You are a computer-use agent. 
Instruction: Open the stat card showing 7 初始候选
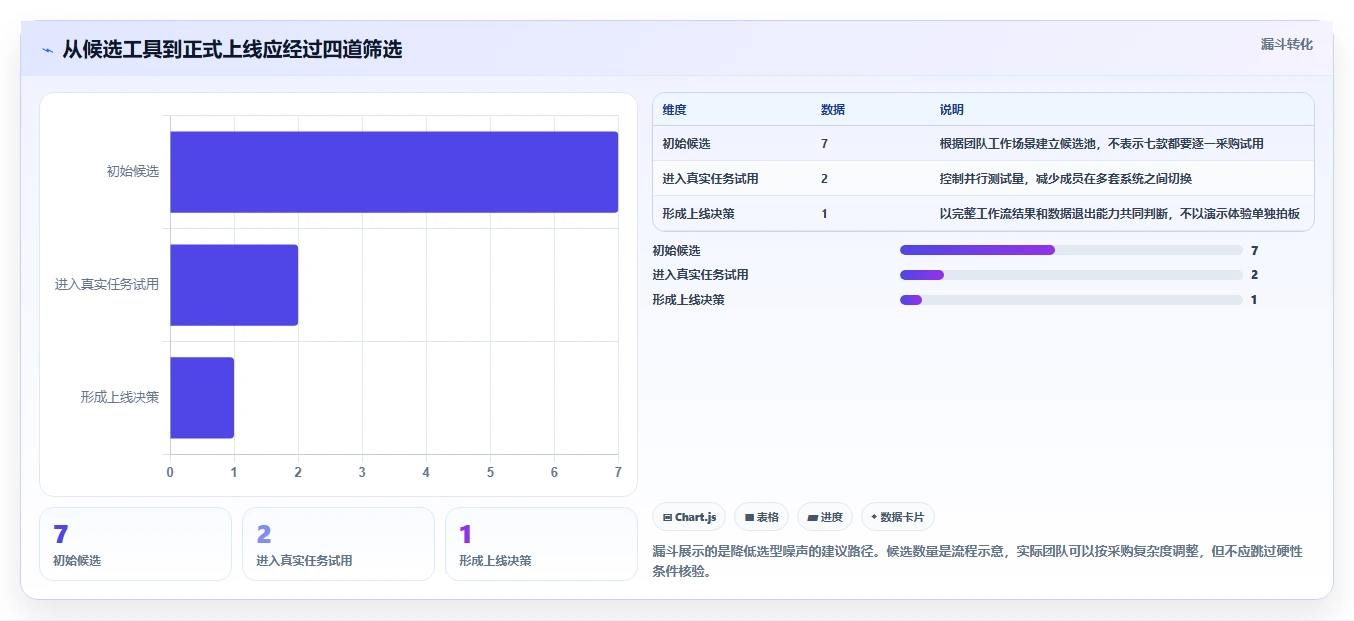click(x=135, y=544)
